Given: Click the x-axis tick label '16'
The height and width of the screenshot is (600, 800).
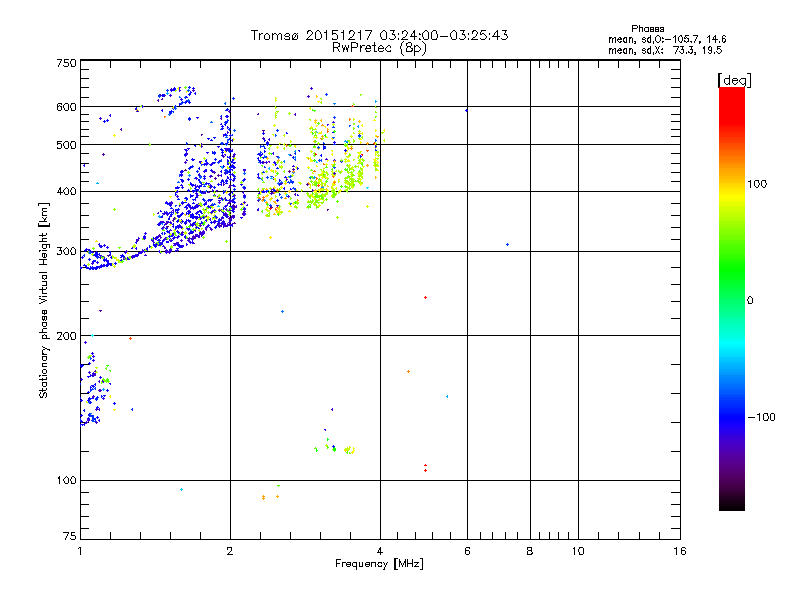Looking at the screenshot, I should [680, 551].
